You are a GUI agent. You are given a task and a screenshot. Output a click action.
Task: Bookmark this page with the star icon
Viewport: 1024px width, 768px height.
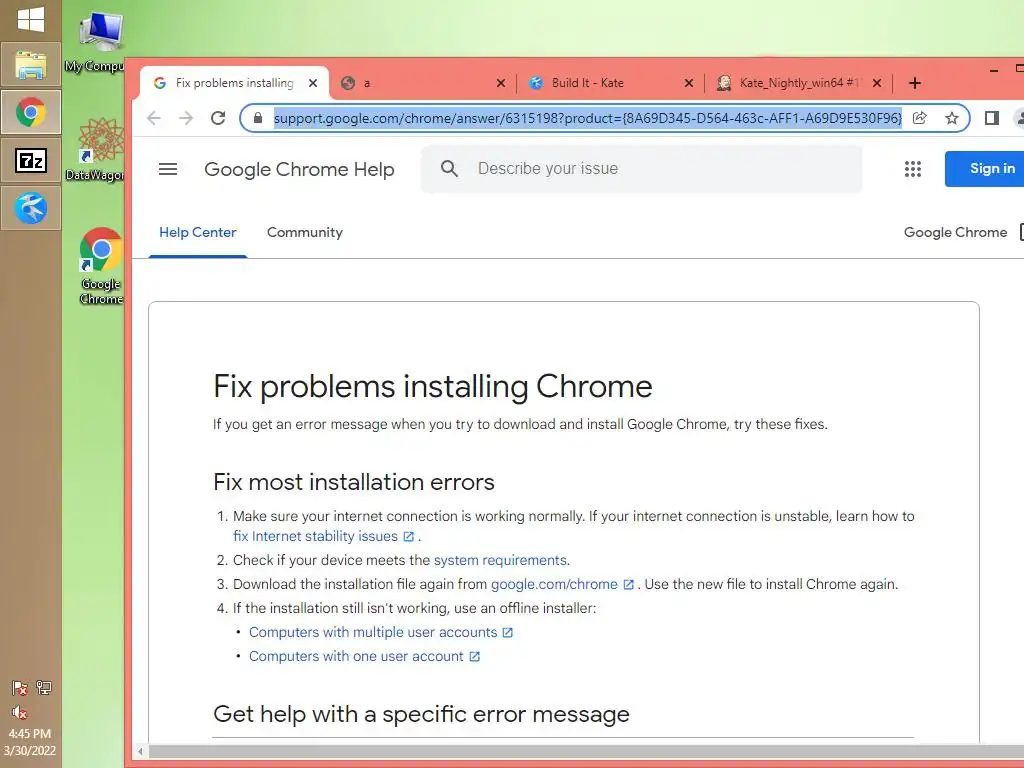point(952,118)
